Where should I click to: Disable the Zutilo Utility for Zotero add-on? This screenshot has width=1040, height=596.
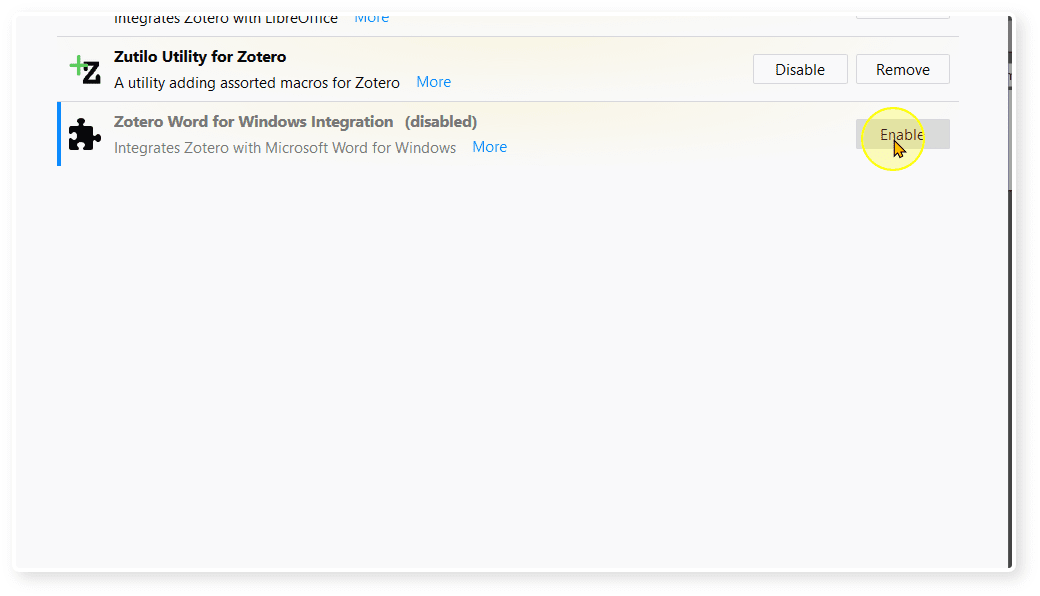[800, 69]
